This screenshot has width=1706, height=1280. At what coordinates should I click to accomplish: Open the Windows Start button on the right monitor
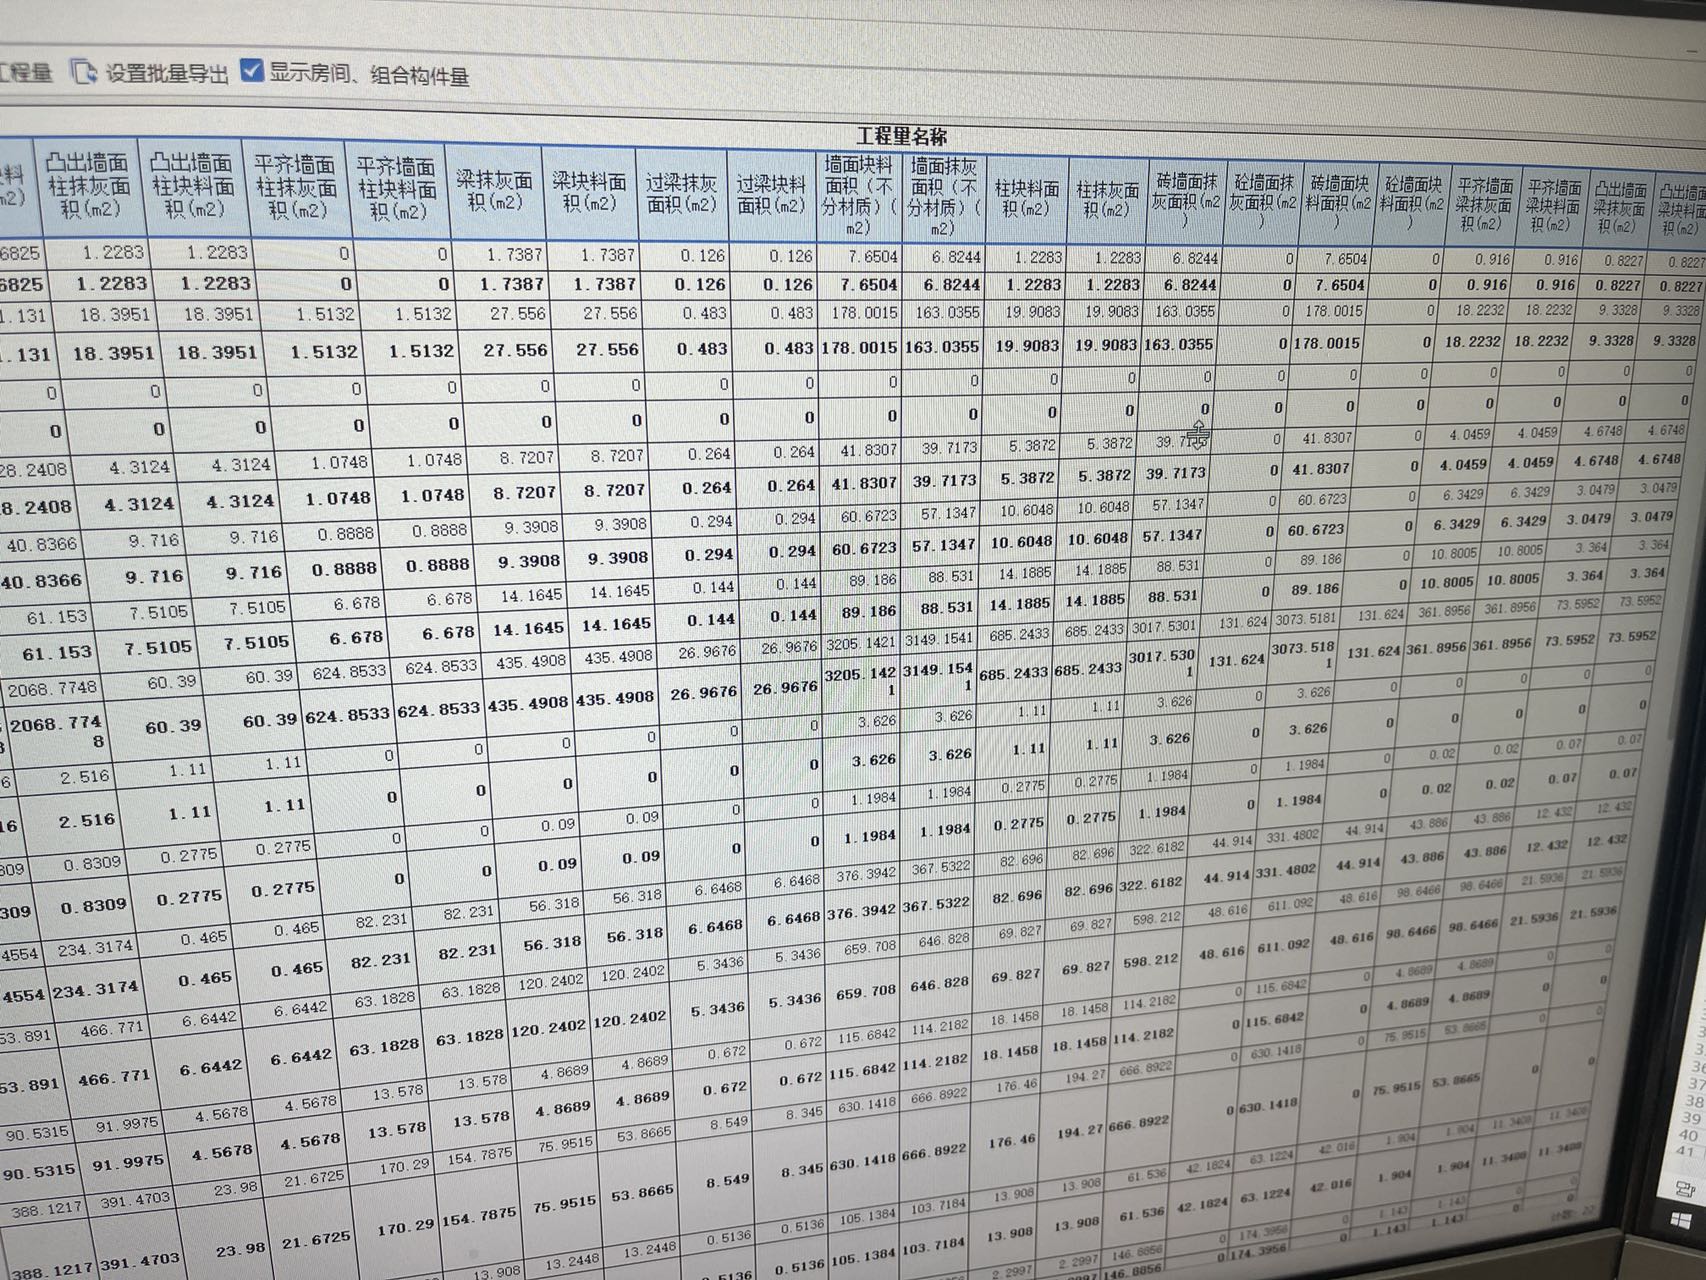[1682, 1222]
